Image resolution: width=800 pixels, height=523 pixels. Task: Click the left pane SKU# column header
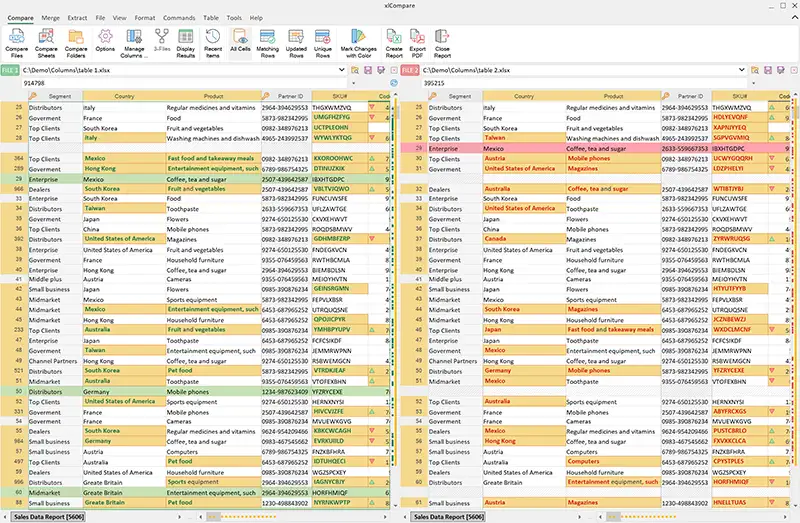click(x=340, y=96)
